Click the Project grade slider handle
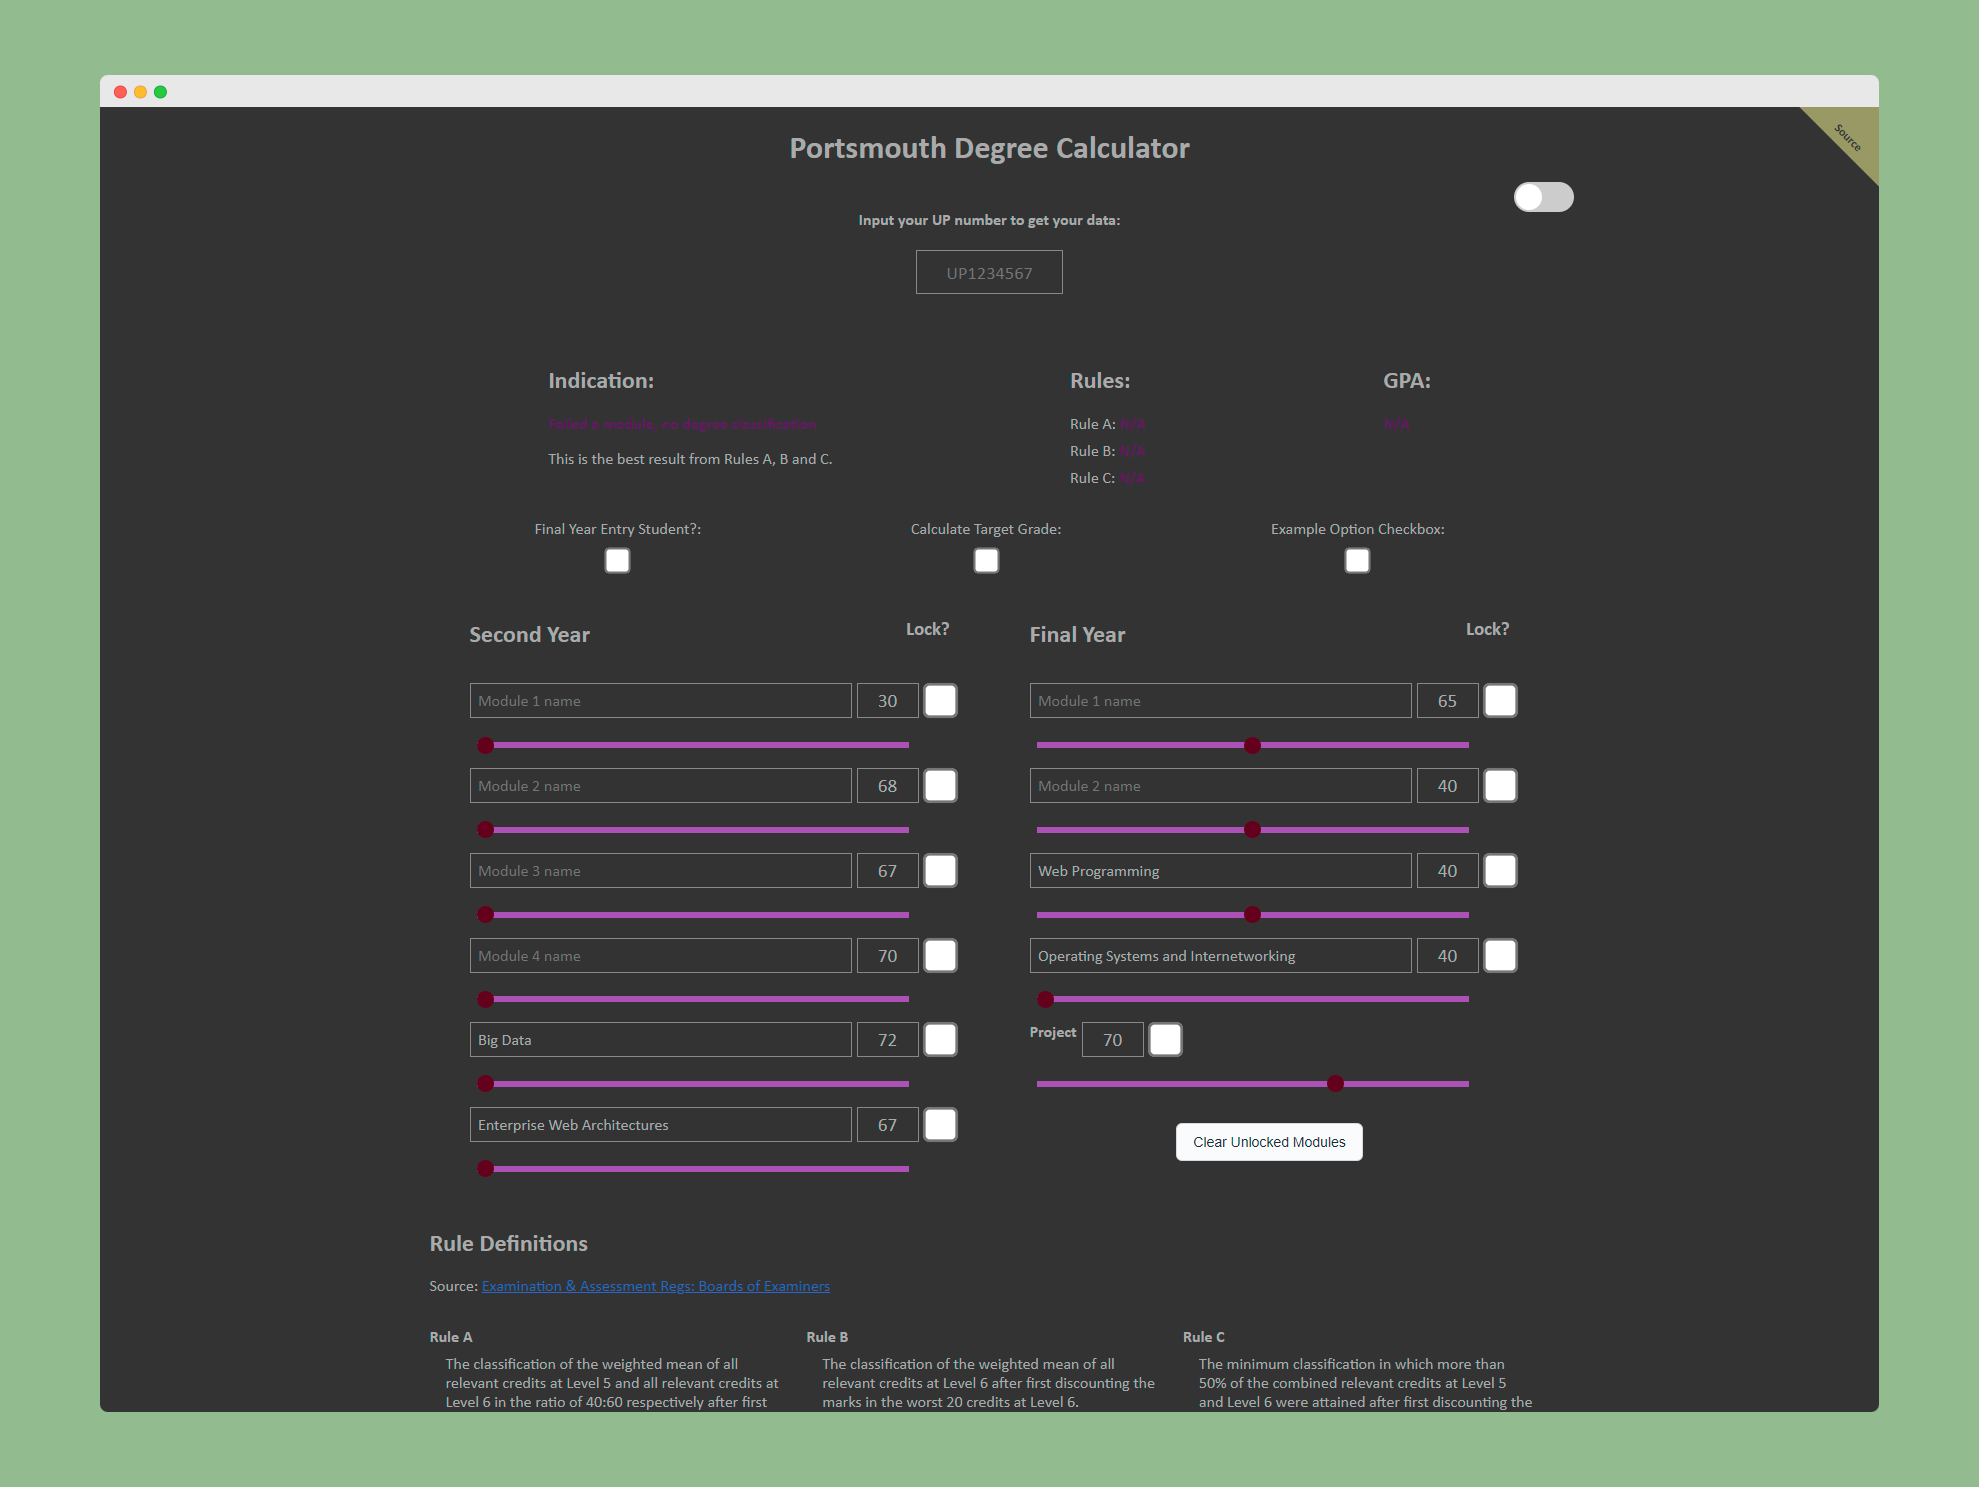 pos(1335,1083)
